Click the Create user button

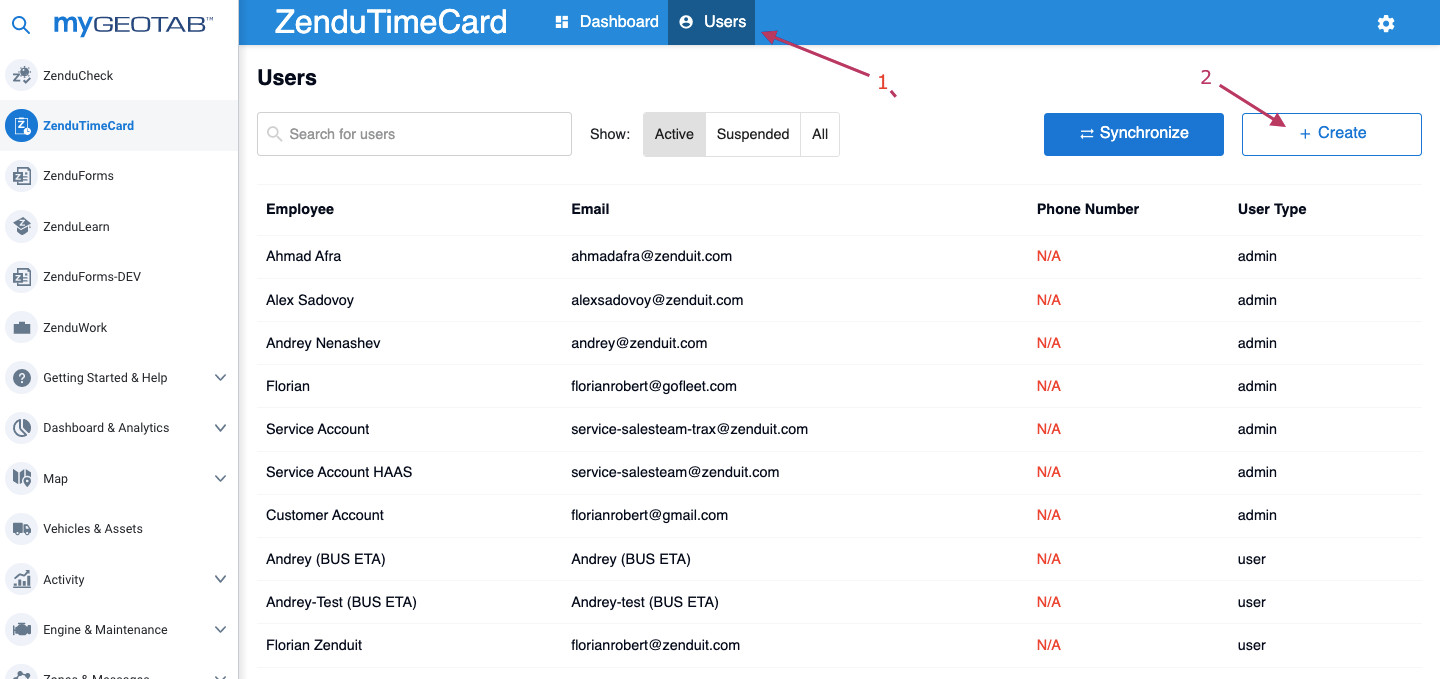1332,134
